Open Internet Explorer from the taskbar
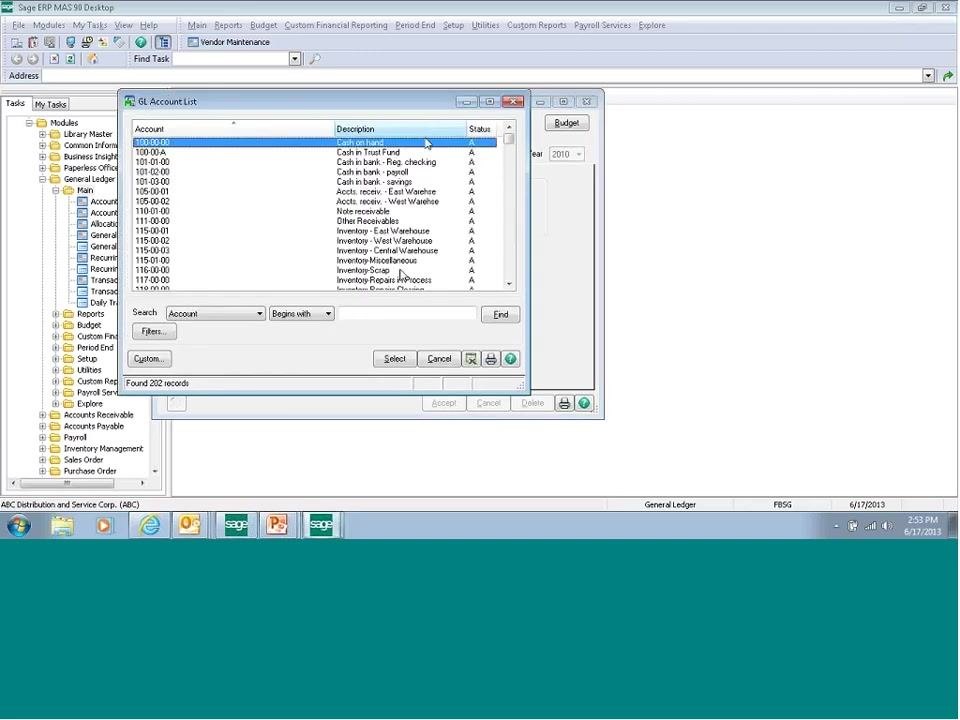This screenshot has height=720, width=960. pos(149,525)
